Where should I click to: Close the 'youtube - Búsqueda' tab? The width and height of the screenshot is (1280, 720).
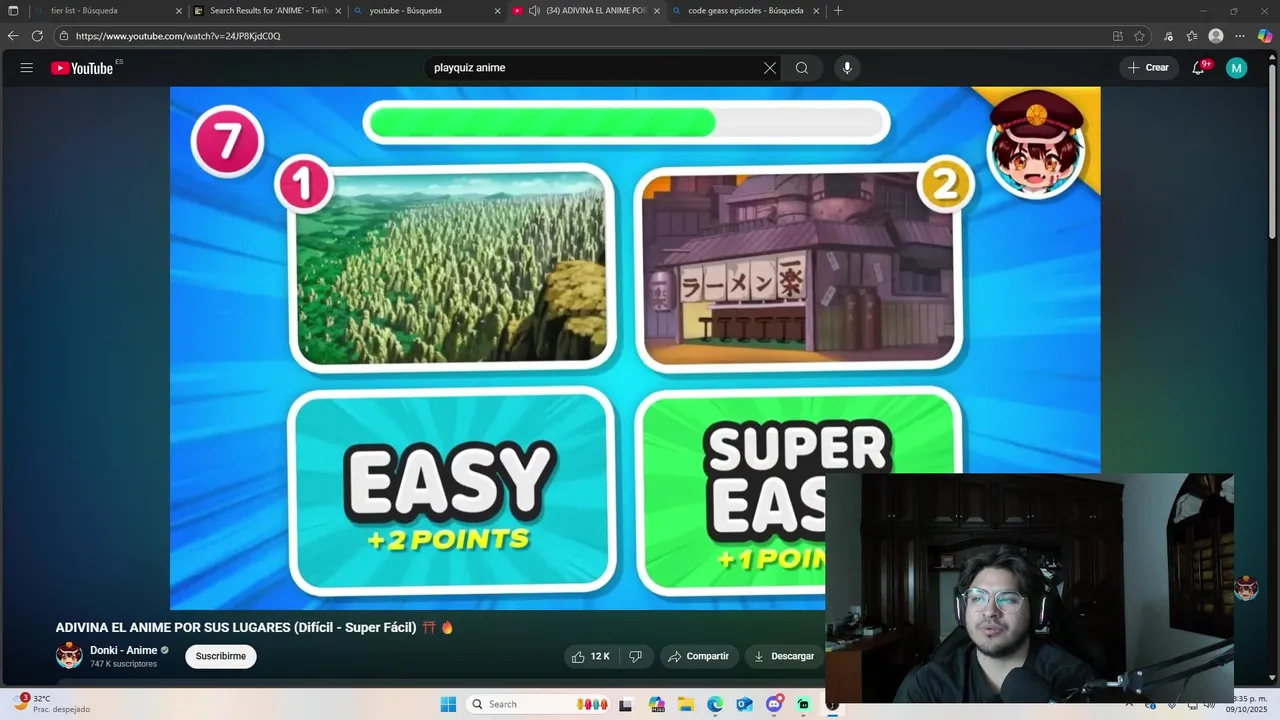coord(497,11)
